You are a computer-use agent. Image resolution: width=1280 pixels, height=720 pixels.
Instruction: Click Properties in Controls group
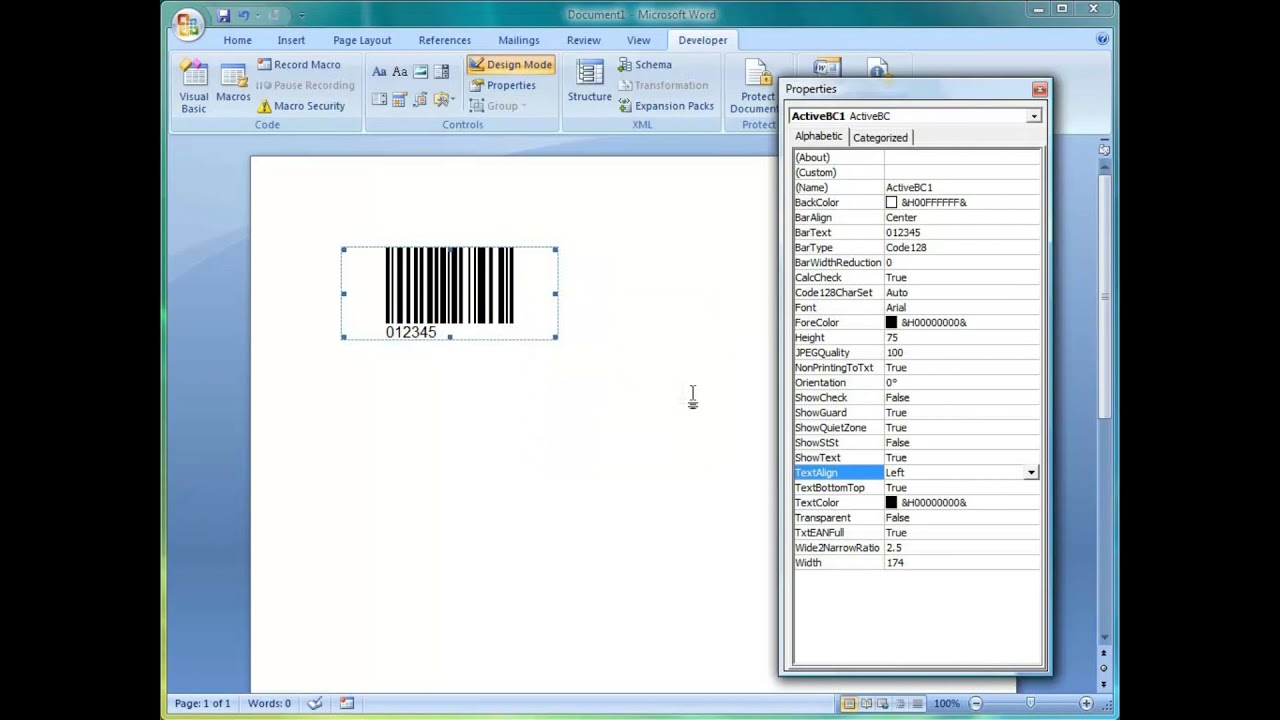click(503, 85)
